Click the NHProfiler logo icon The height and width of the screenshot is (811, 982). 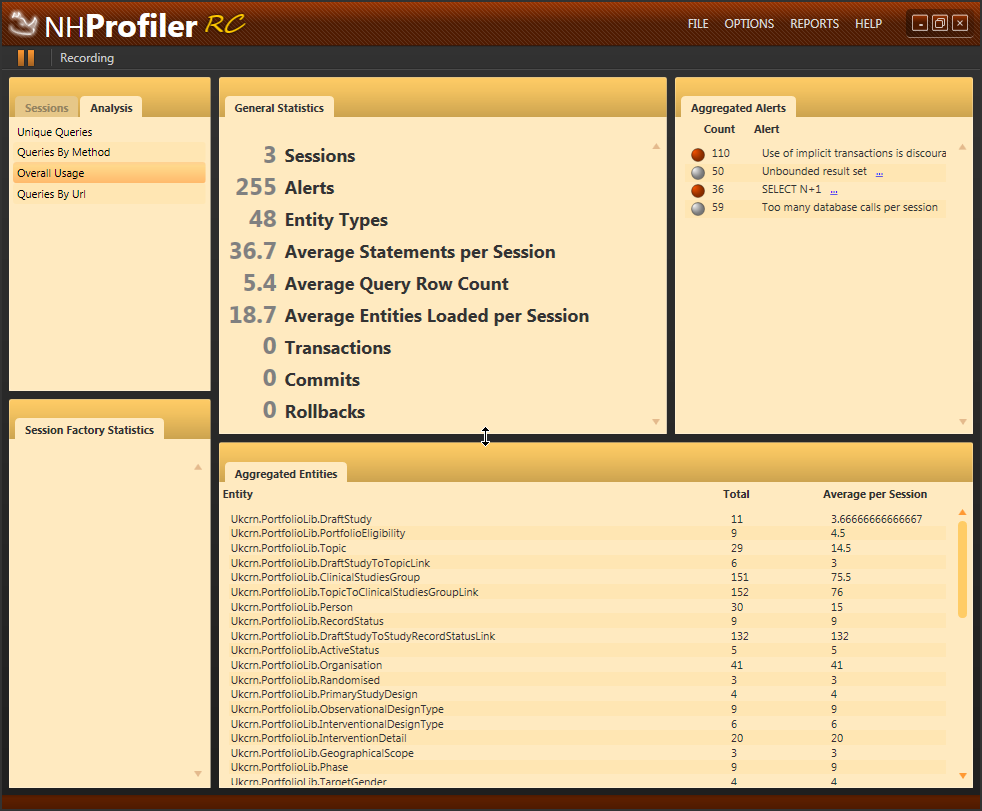click(24, 25)
